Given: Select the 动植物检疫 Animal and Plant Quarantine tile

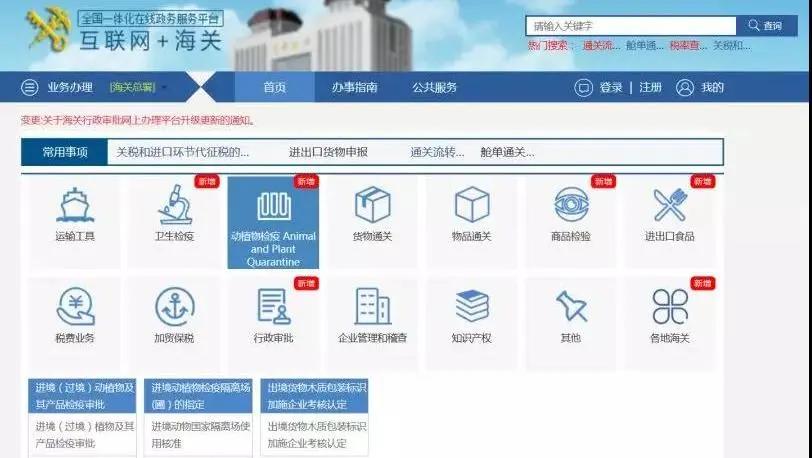Looking at the screenshot, I should pos(273,223).
